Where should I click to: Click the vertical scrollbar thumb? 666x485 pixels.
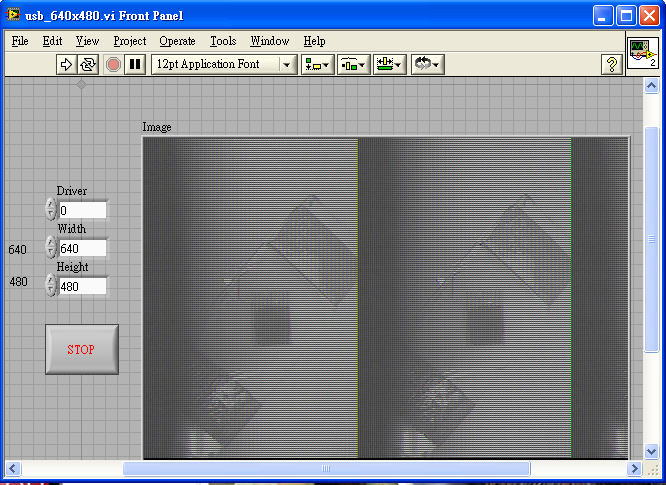[651, 239]
